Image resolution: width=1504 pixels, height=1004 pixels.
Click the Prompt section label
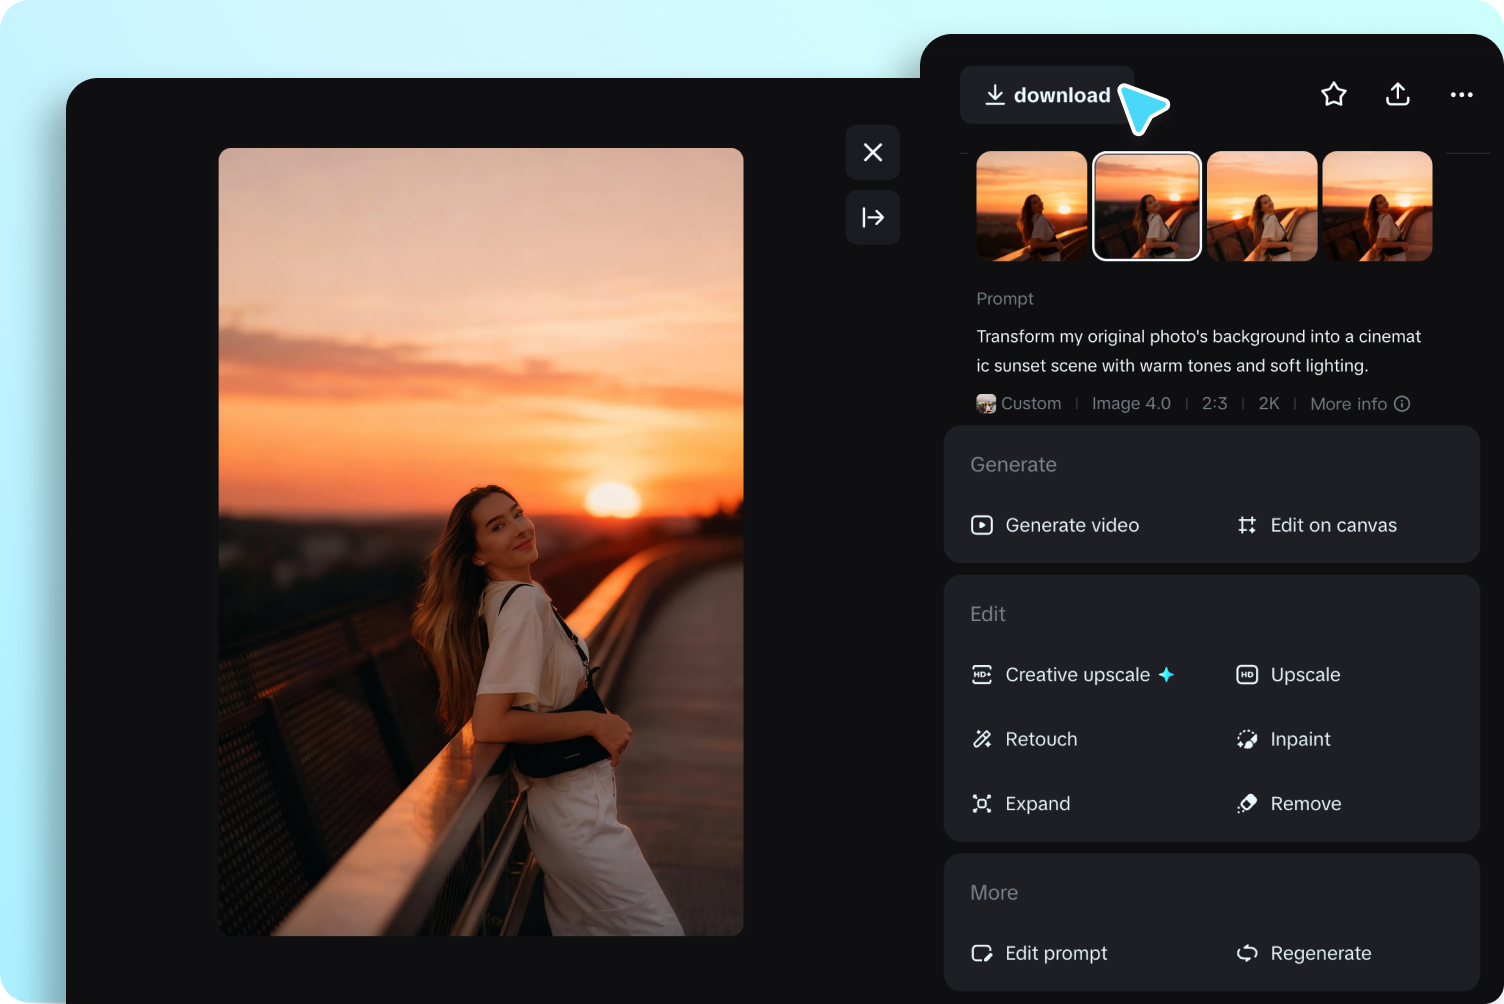coord(1005,299)
